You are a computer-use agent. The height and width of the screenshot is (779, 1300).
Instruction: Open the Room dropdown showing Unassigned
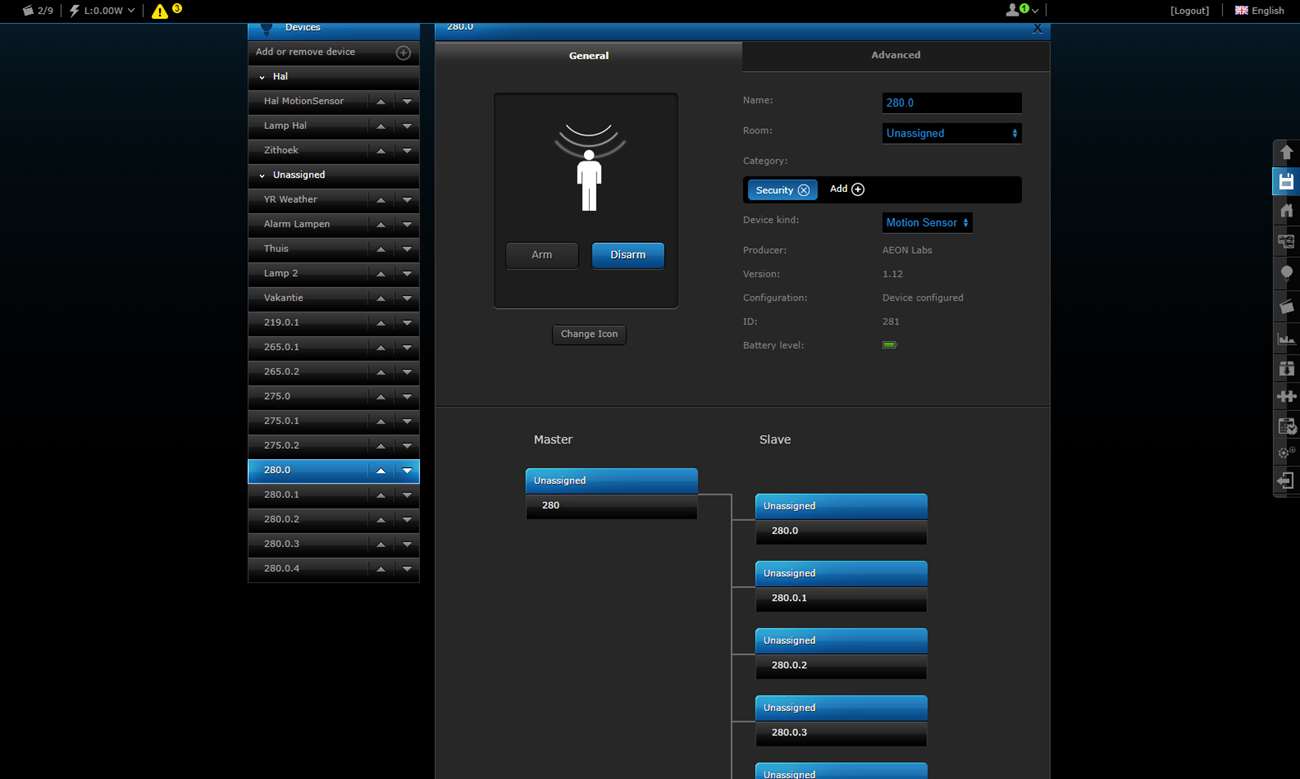coord(951,133)
